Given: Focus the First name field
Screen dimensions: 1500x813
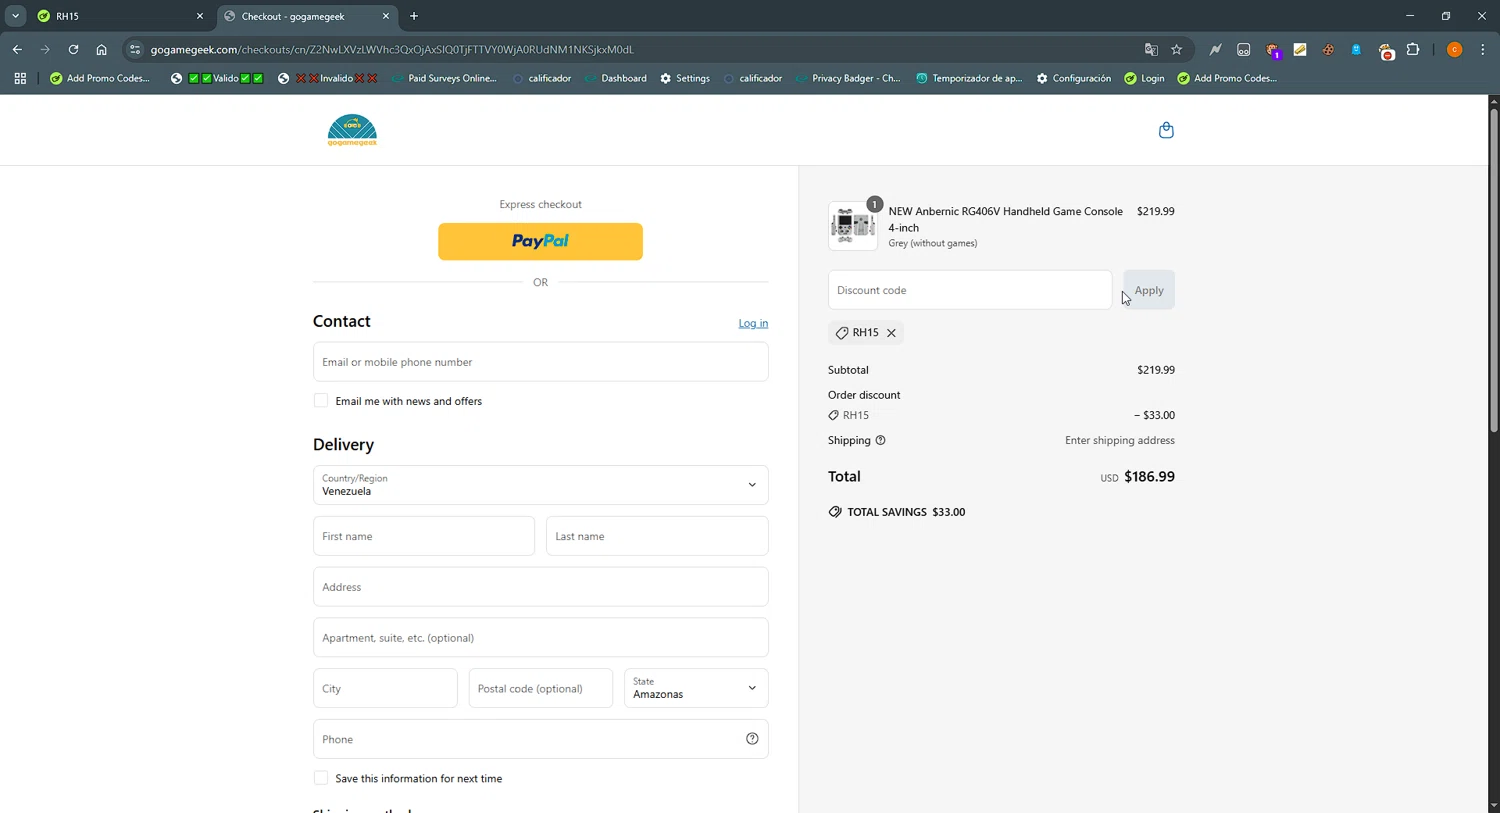Looking at the screenshot, I should point(424,536).
